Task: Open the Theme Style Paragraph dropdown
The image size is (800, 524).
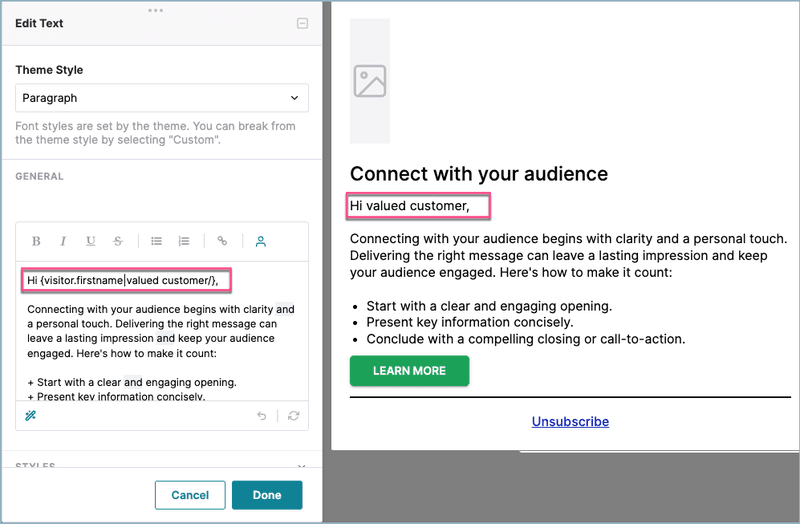Action: pyautogui.click(x=161, y=98)
